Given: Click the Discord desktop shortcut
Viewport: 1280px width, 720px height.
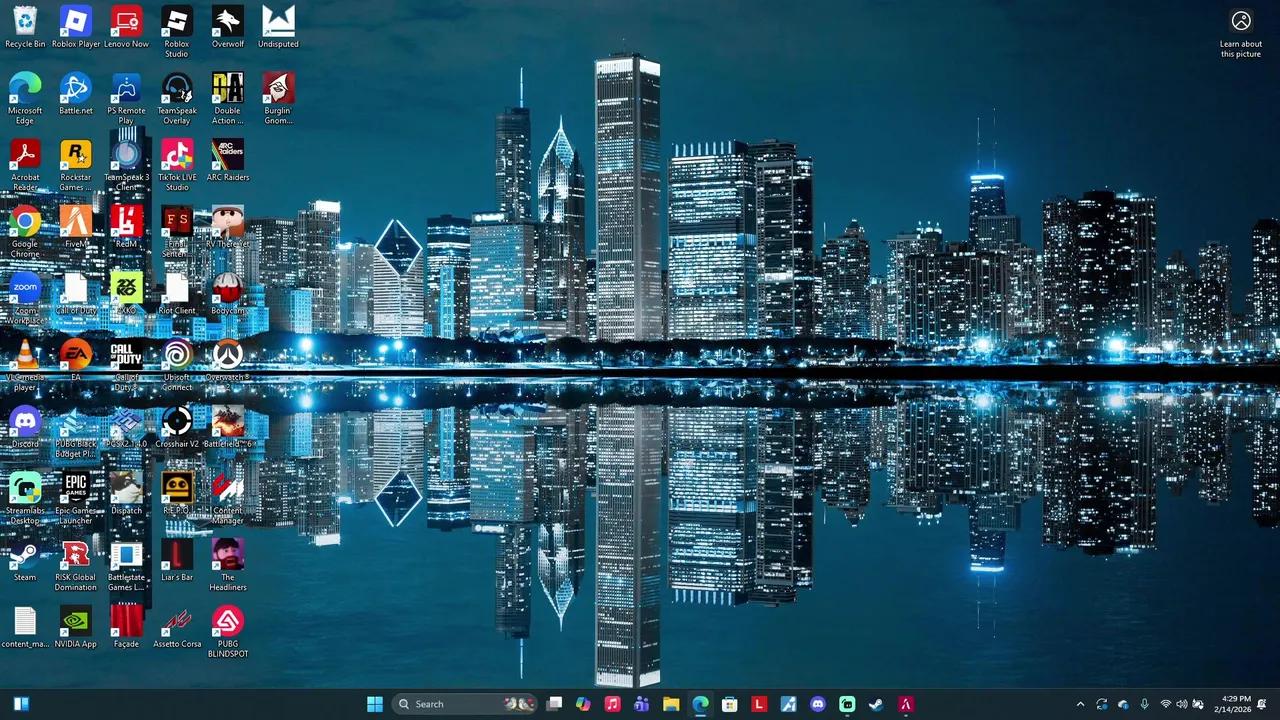Looking at the screenshot, I should pos(25,428).
